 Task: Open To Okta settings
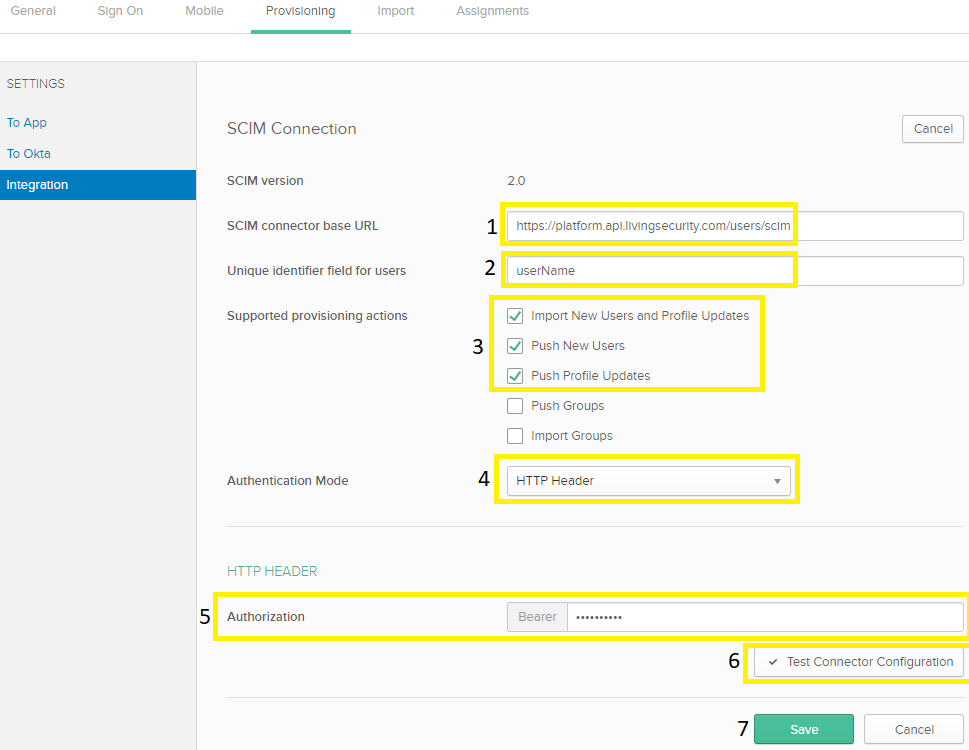tap(28, 153)
